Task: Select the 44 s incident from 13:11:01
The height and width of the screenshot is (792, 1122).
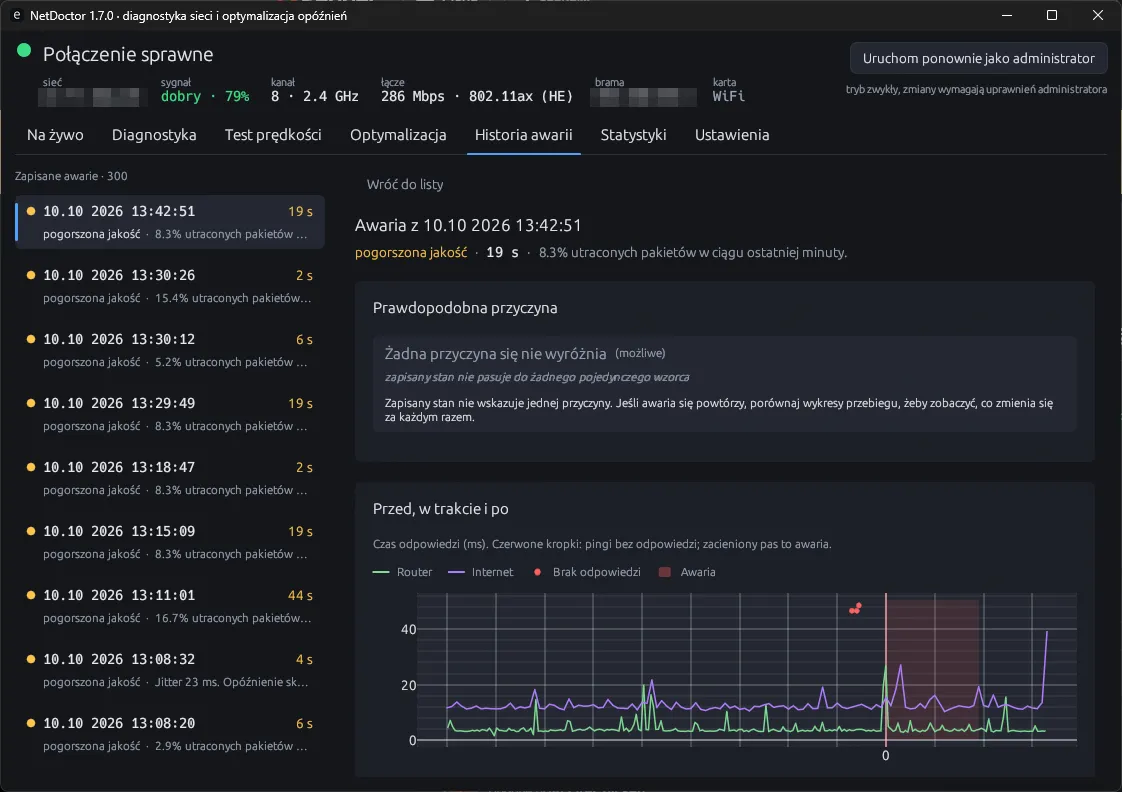Action: 170,606
